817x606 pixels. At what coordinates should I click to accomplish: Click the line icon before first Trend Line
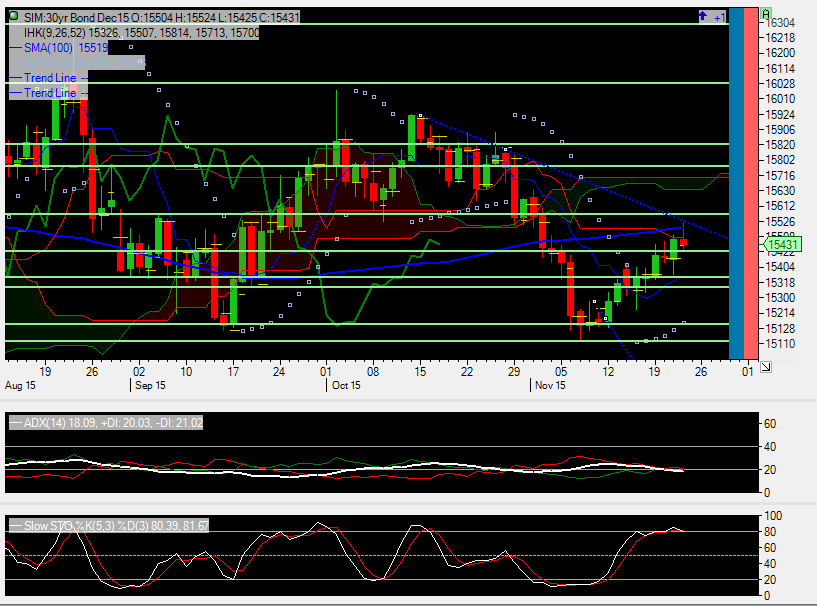tap(15, 78)
